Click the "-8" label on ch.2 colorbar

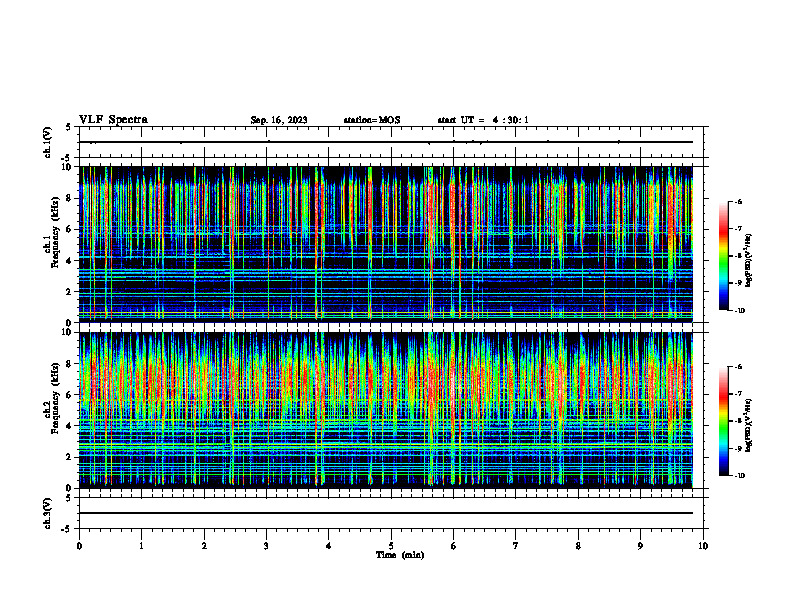click(x=738, y=421)
